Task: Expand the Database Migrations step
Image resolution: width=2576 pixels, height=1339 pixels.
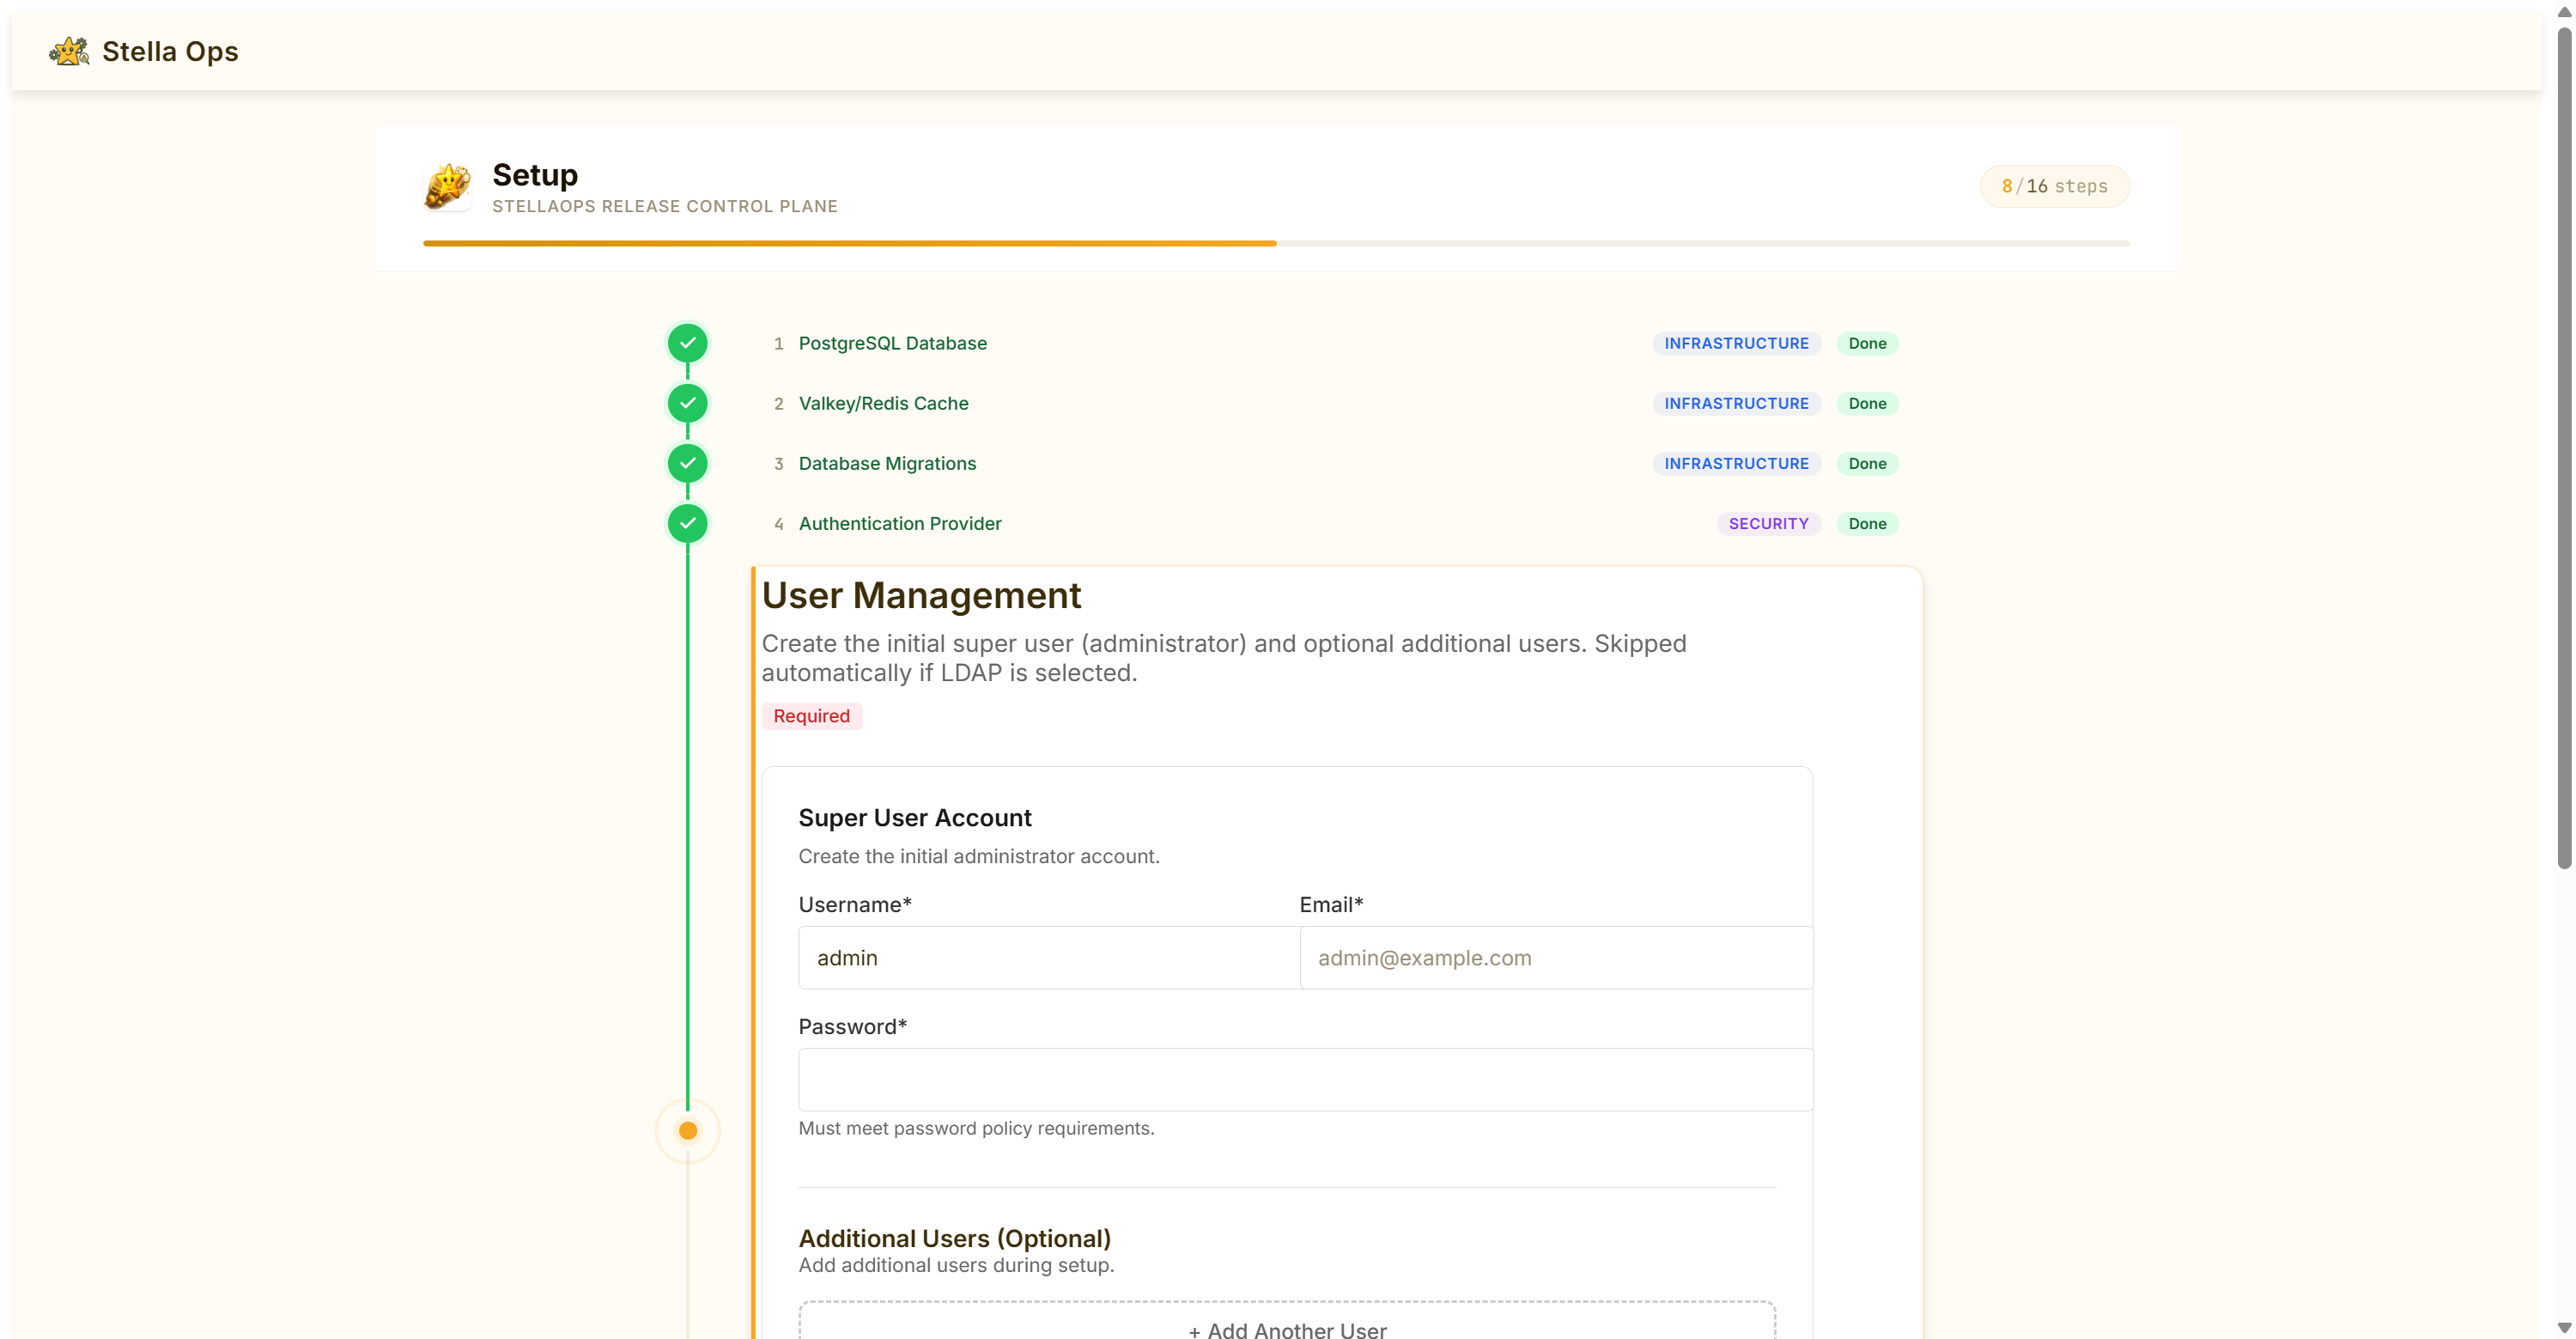Action: (887, 463)
